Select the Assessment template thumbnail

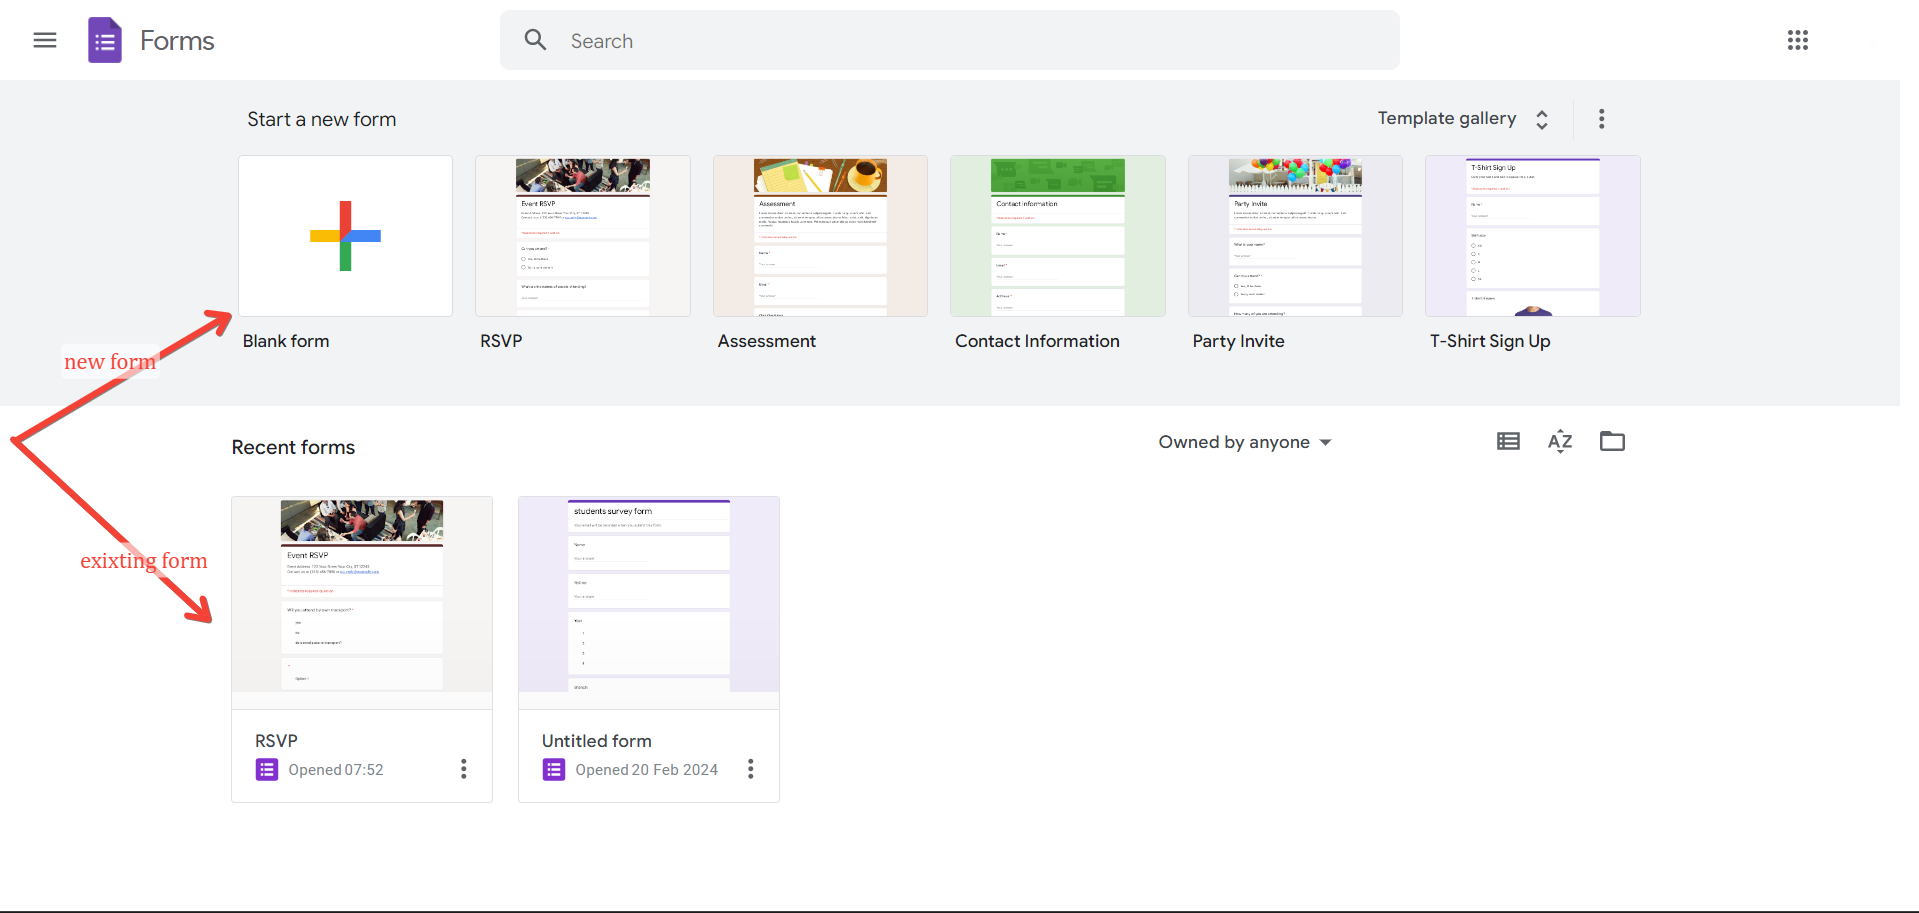(820, 236)
